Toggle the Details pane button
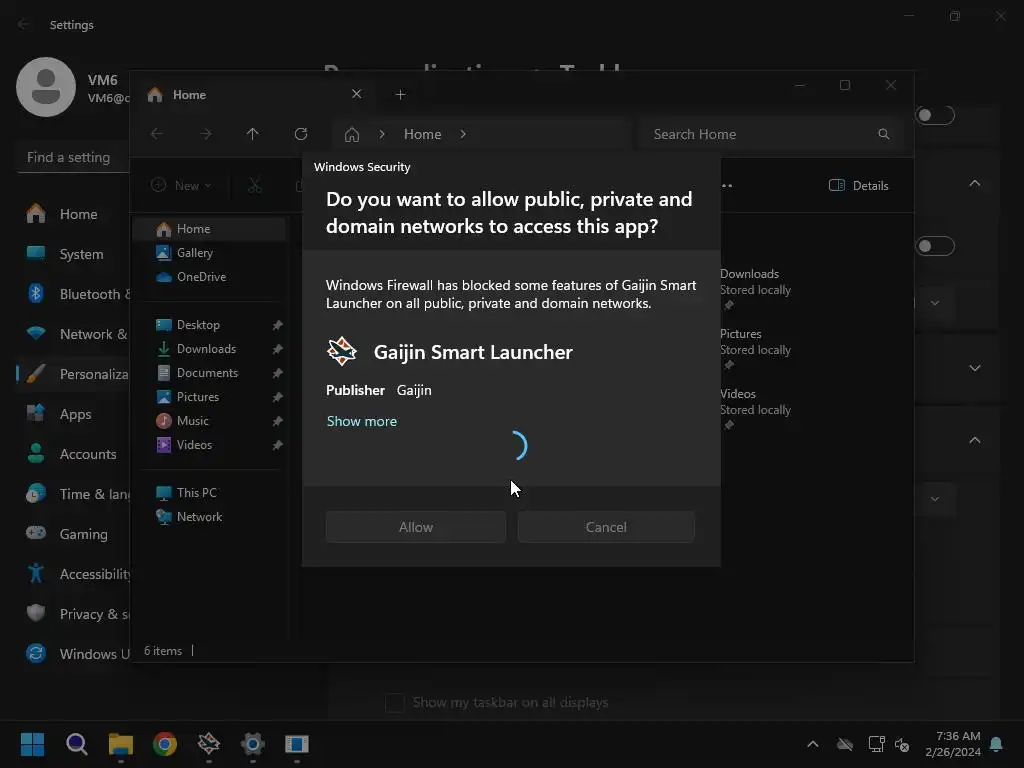 click(x=859, y=185)
